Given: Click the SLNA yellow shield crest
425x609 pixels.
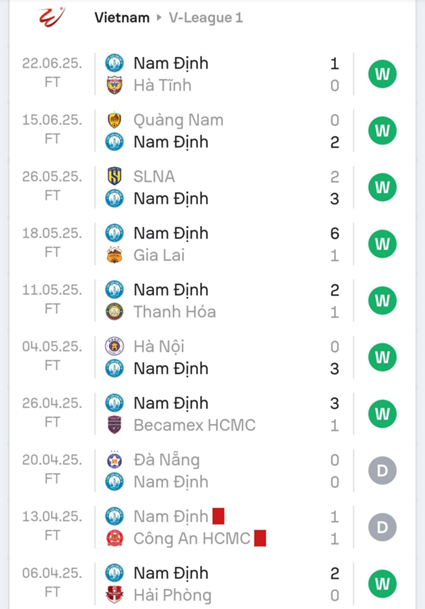Looking at the screenshot, I should [115, 176].
